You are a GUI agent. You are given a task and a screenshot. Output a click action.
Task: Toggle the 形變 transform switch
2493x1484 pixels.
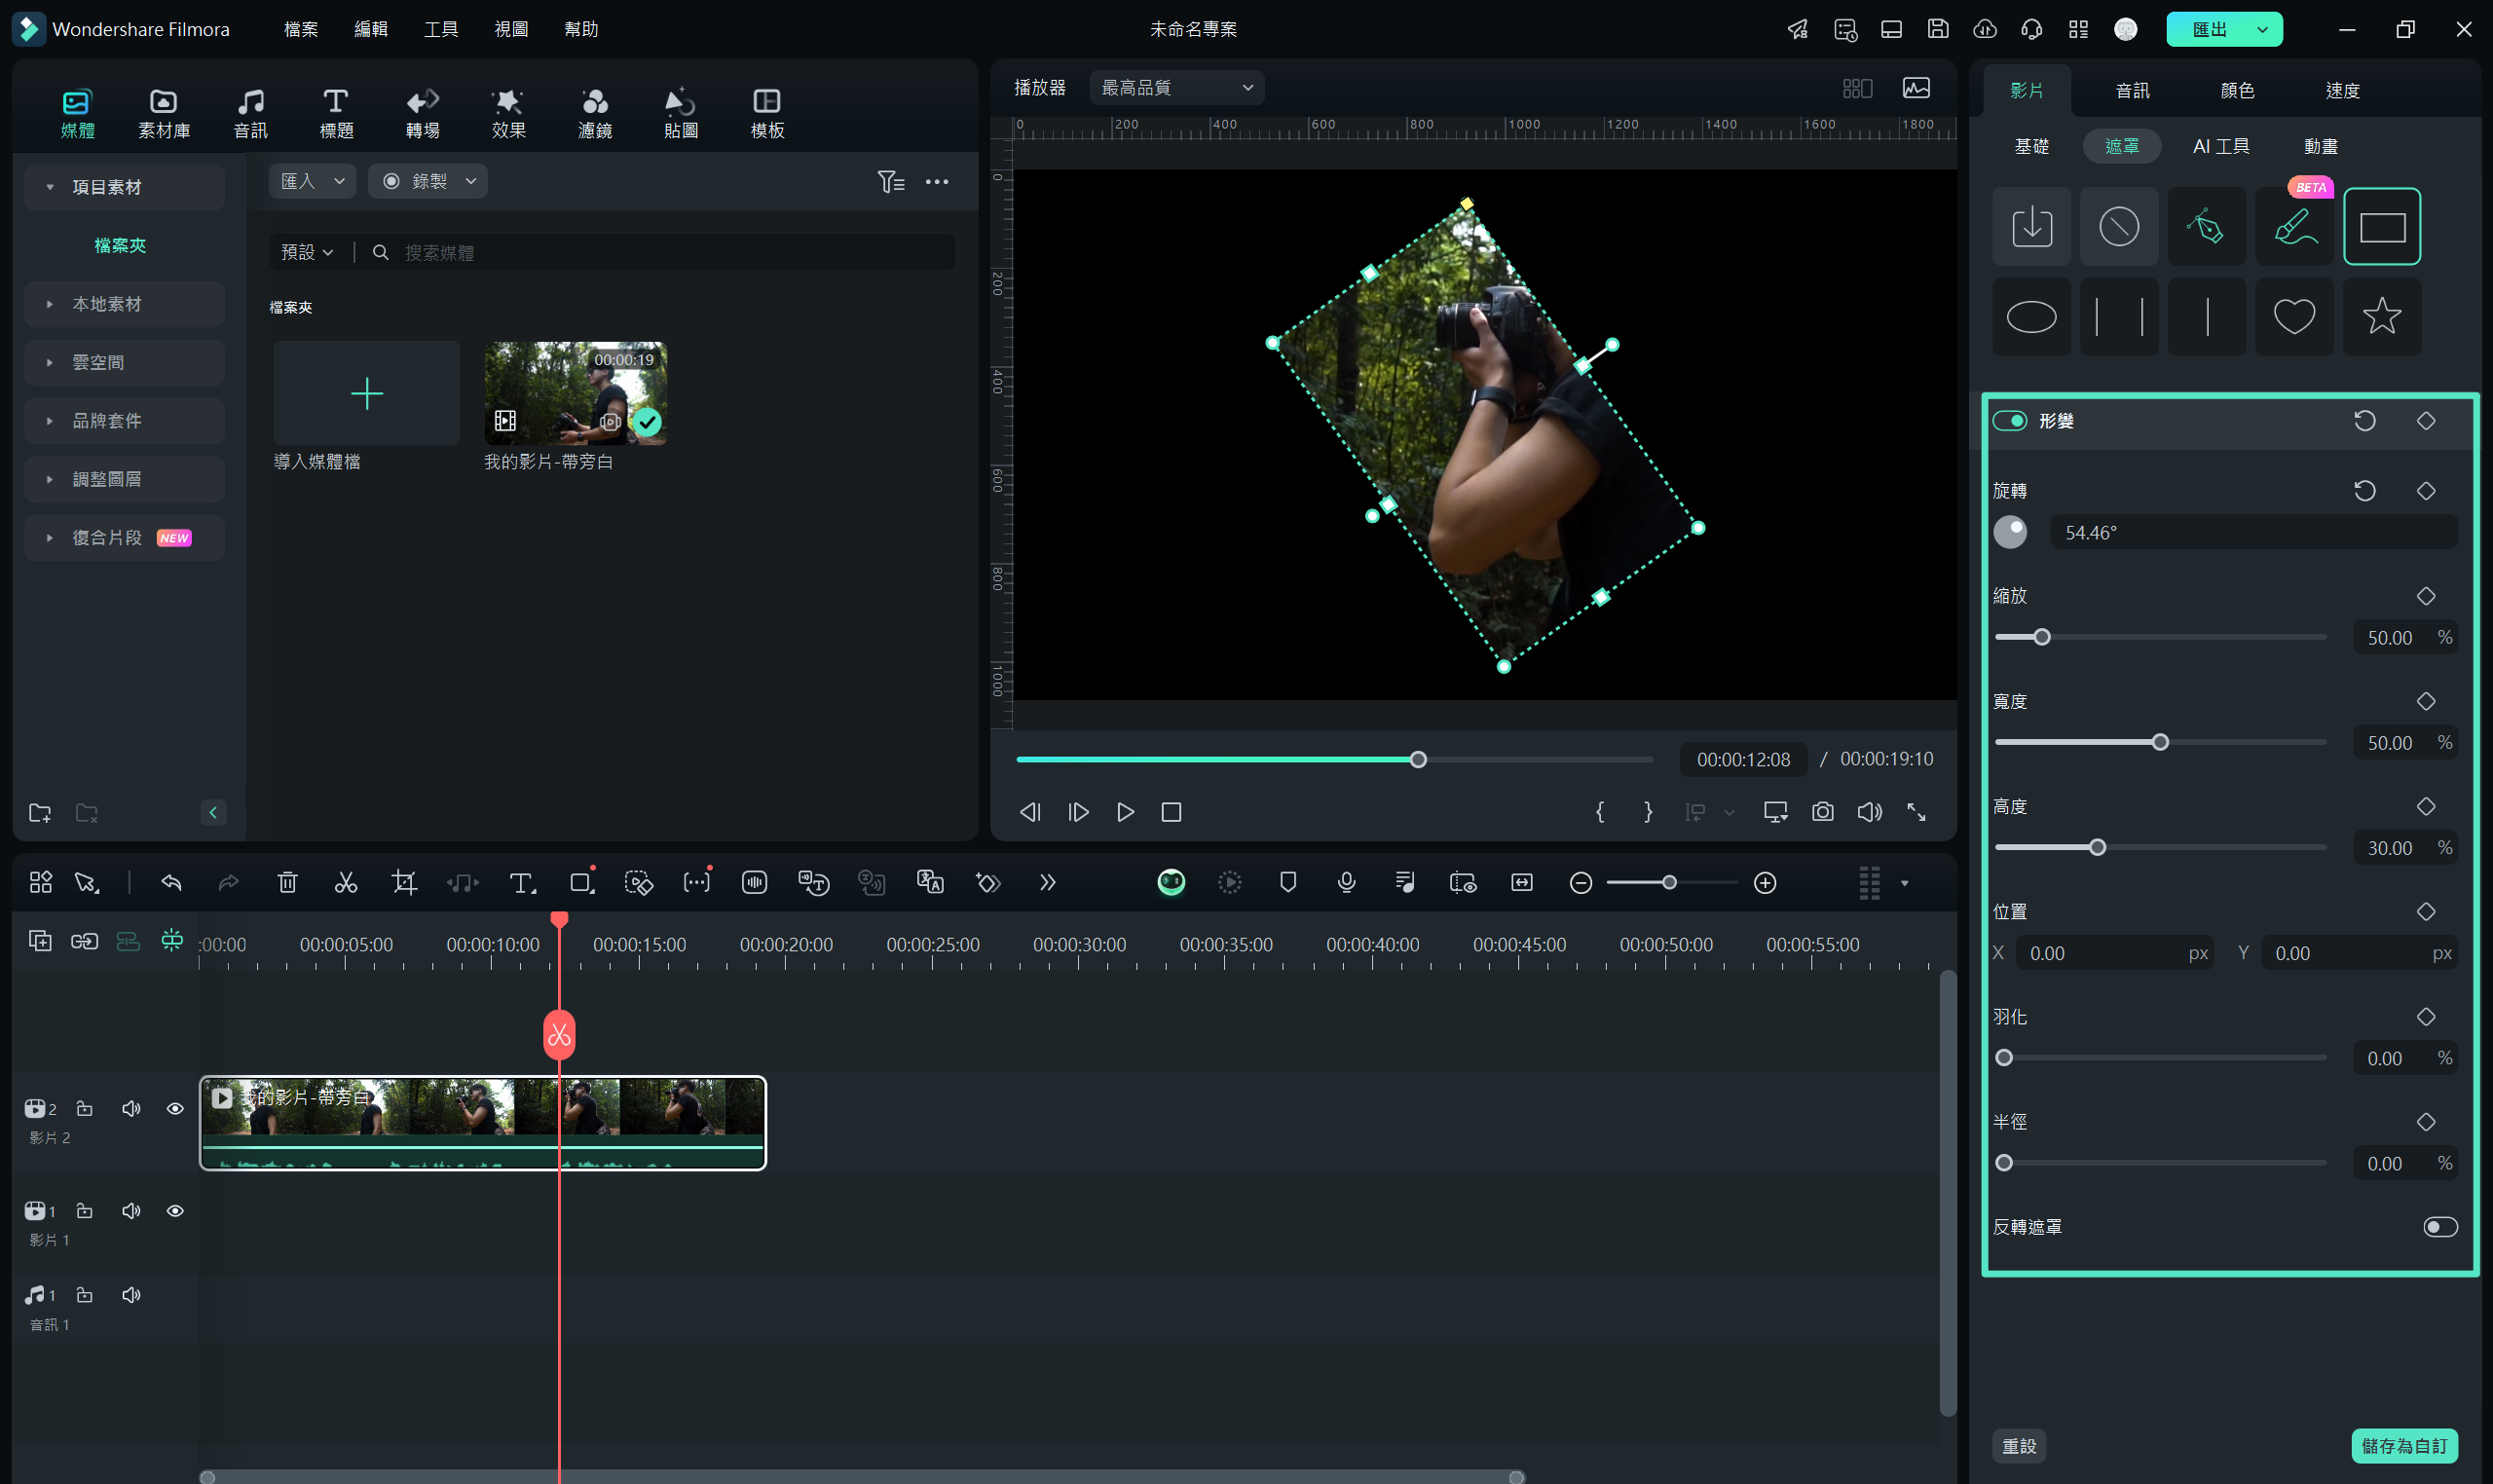point(2009,421)
